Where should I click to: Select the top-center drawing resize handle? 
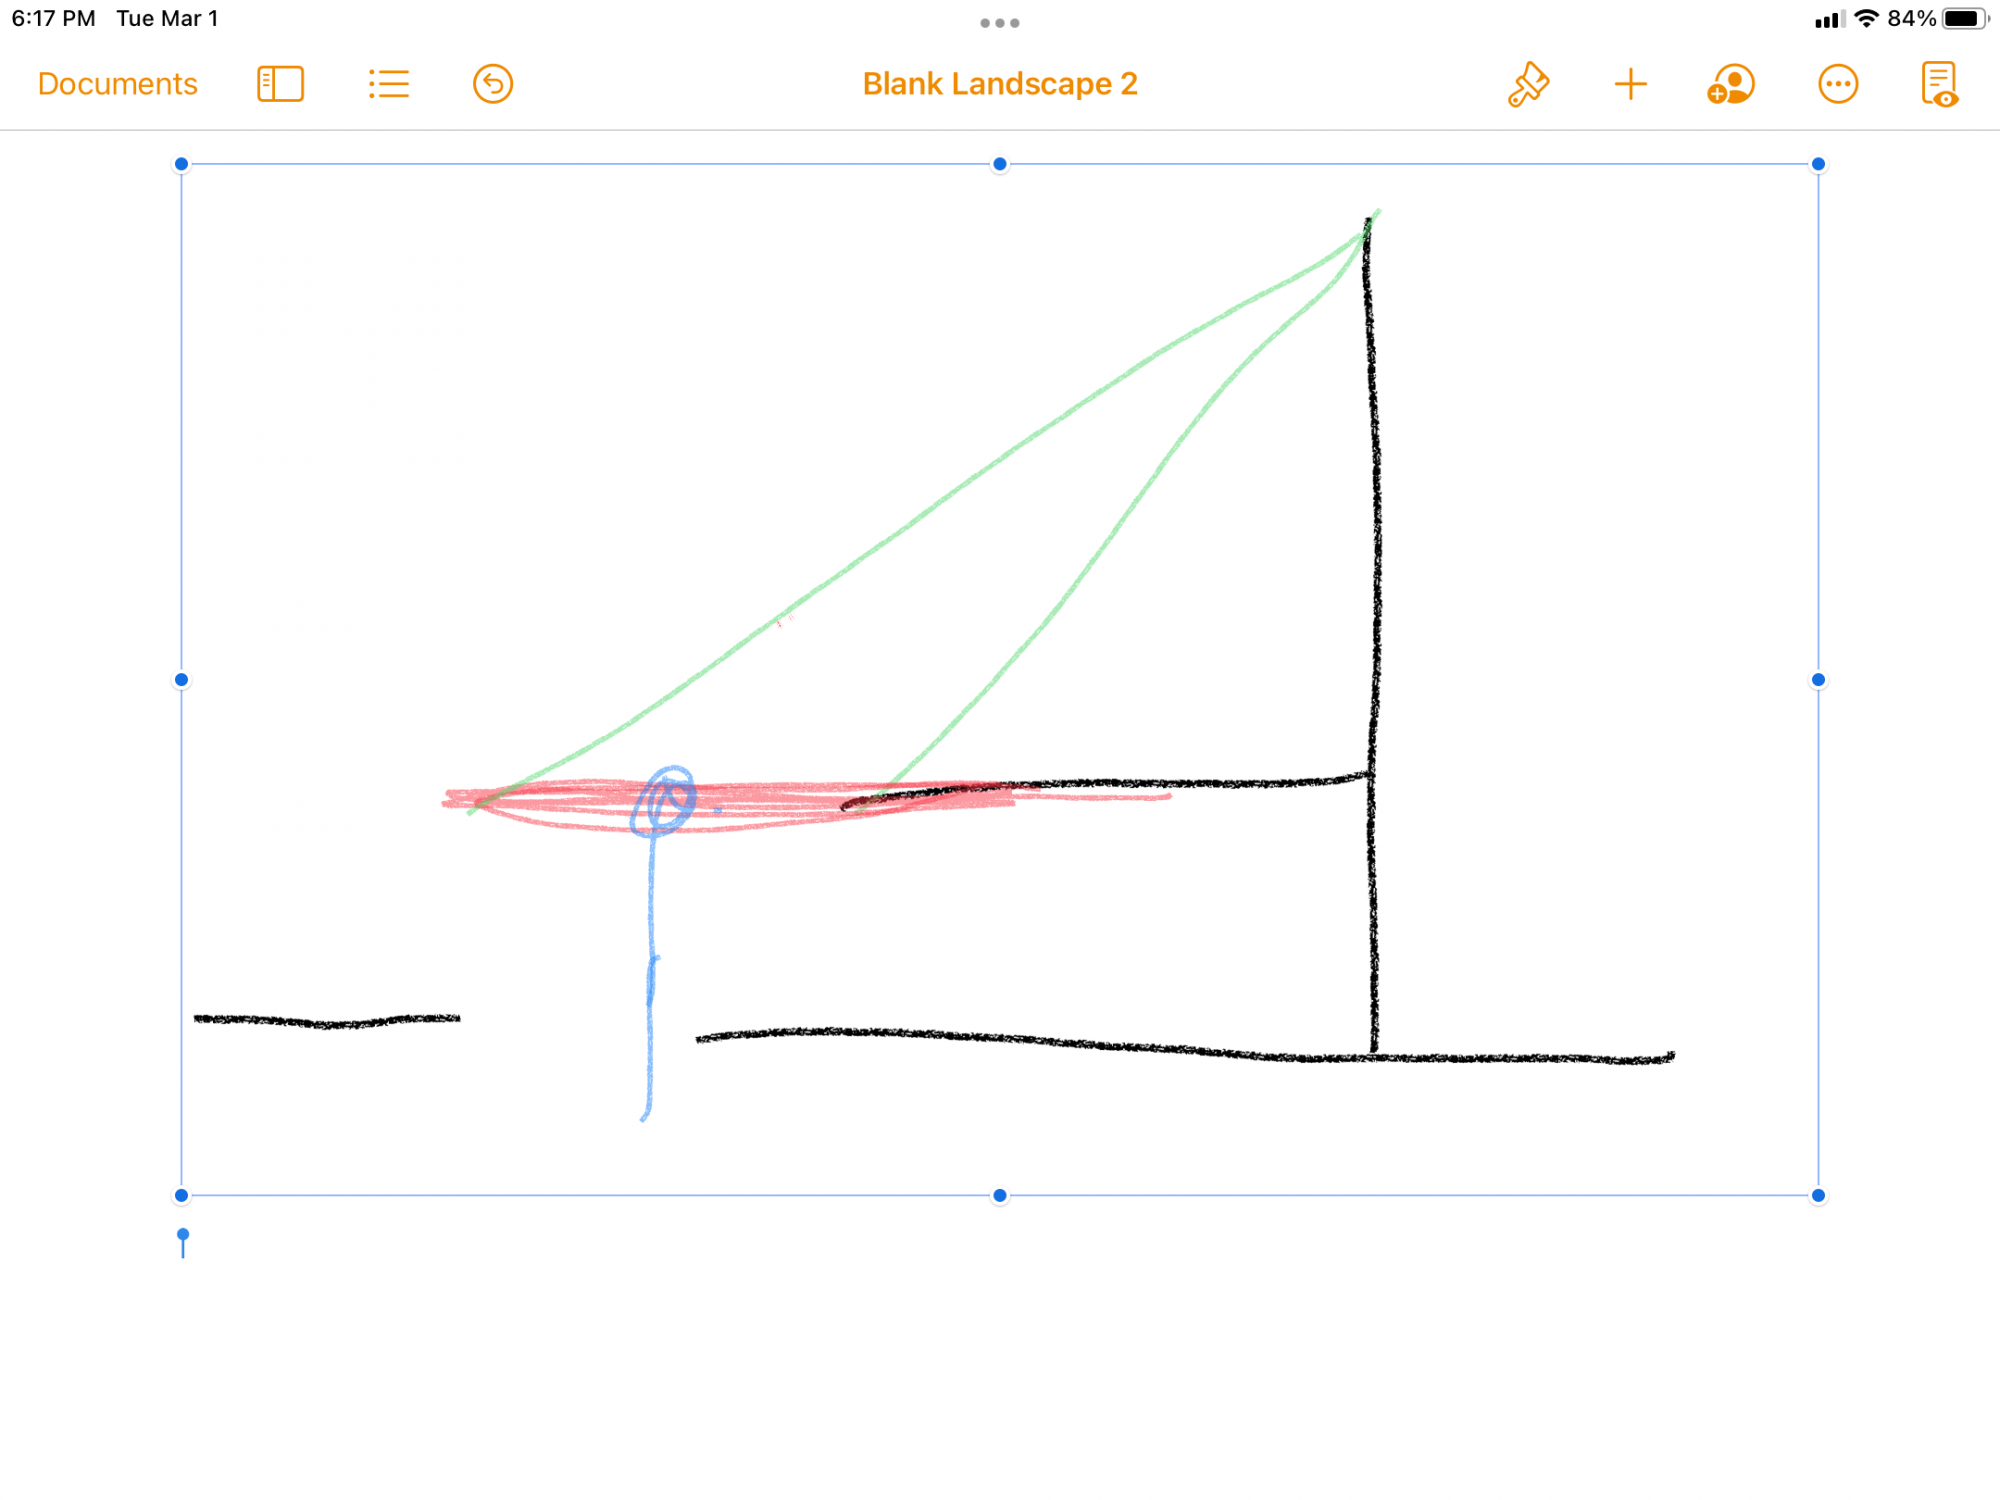tap(1000, 164)
